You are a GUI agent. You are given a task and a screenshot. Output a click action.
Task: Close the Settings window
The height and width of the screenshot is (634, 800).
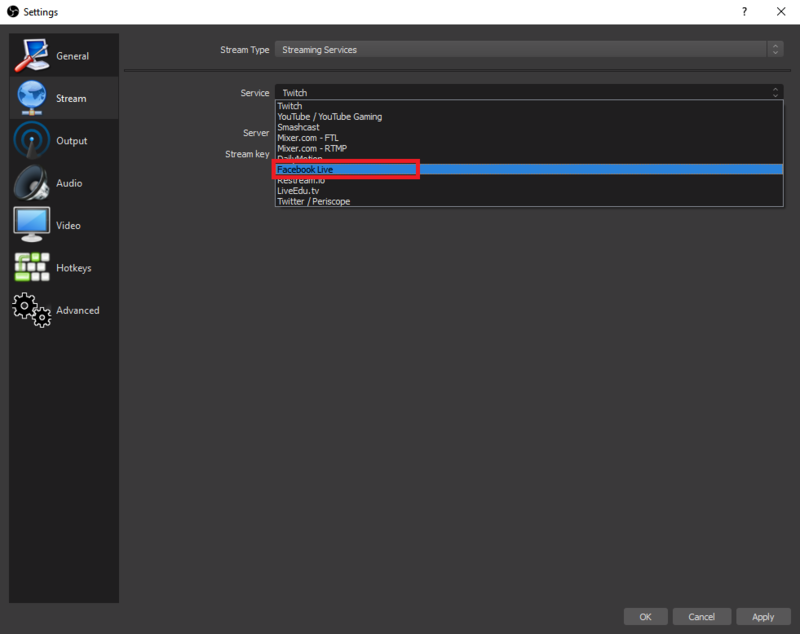click(x=781, y=11)
